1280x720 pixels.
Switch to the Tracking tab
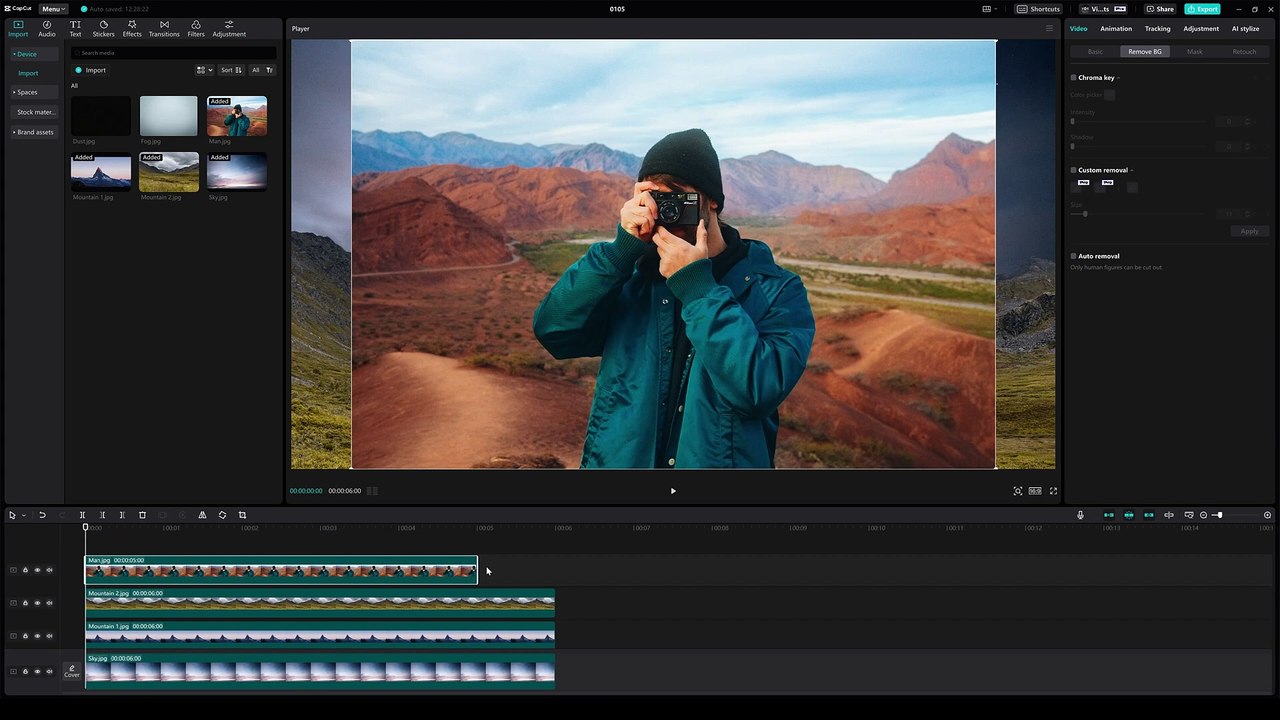click(x=1157, y=28)
